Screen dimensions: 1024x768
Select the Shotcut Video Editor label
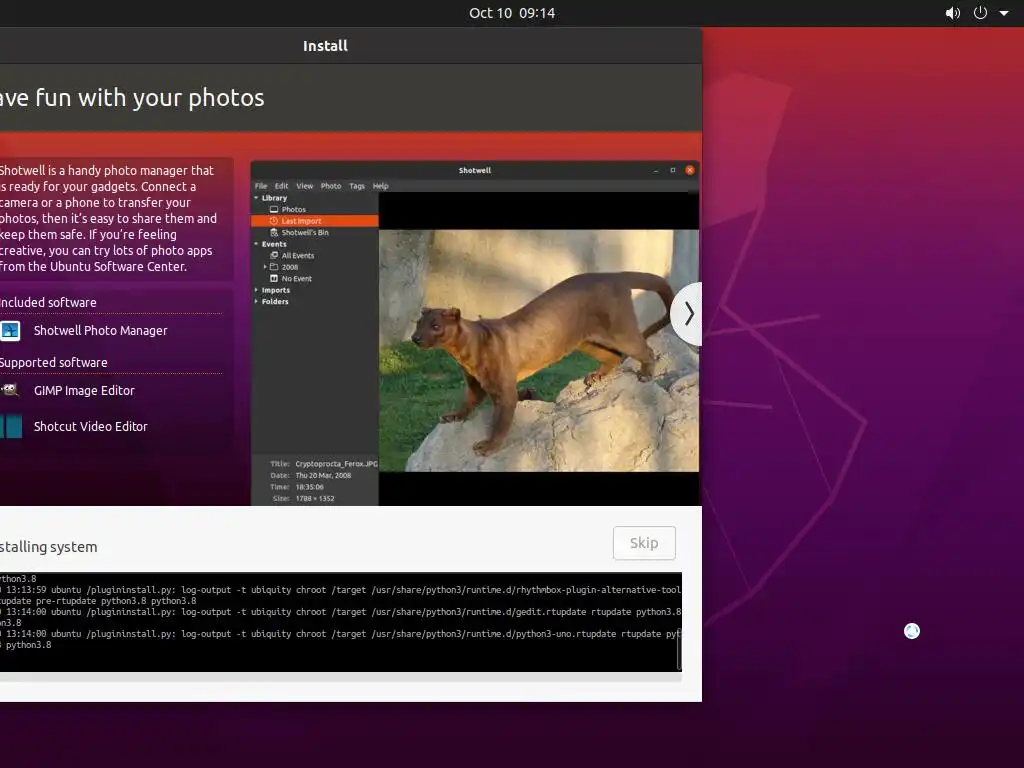(91, 426)
